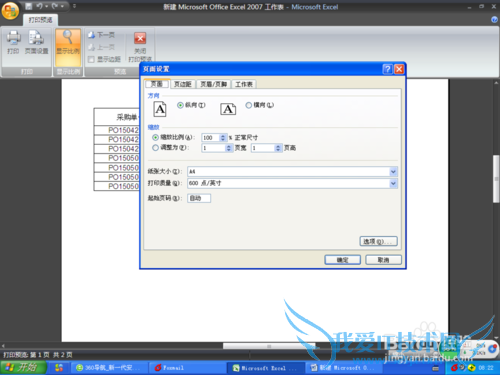The height and width of the screenshot is (375, 500).
Task: Click the Undo arrow in title bar
Action: (40, 6)
